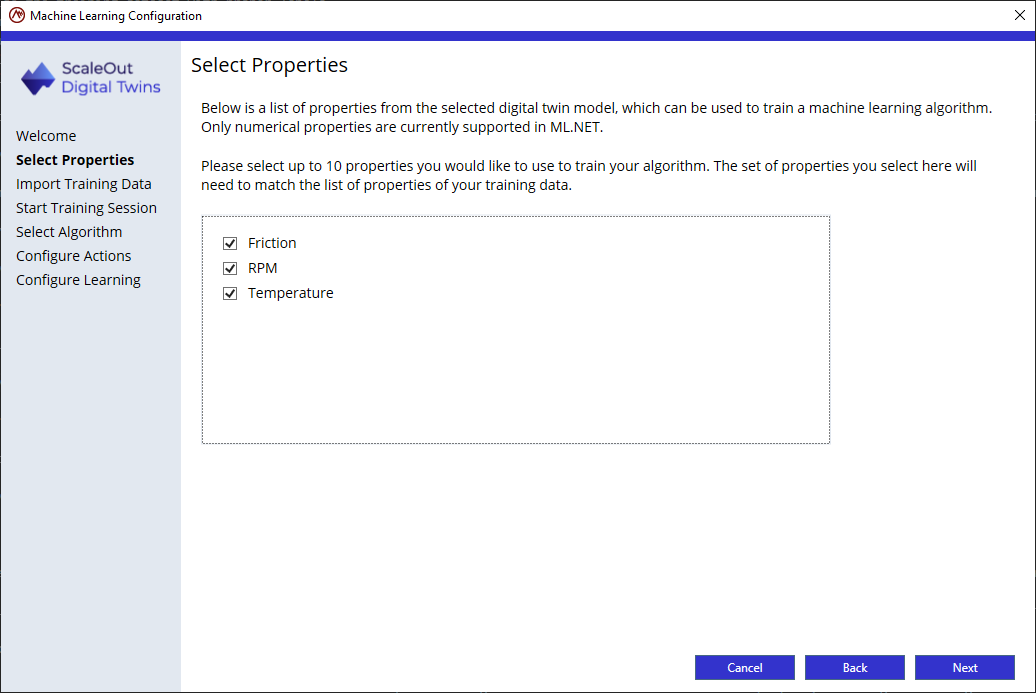Select the bold Select Properties sidebar step
Screen dimensions: 1036x693
75,160
